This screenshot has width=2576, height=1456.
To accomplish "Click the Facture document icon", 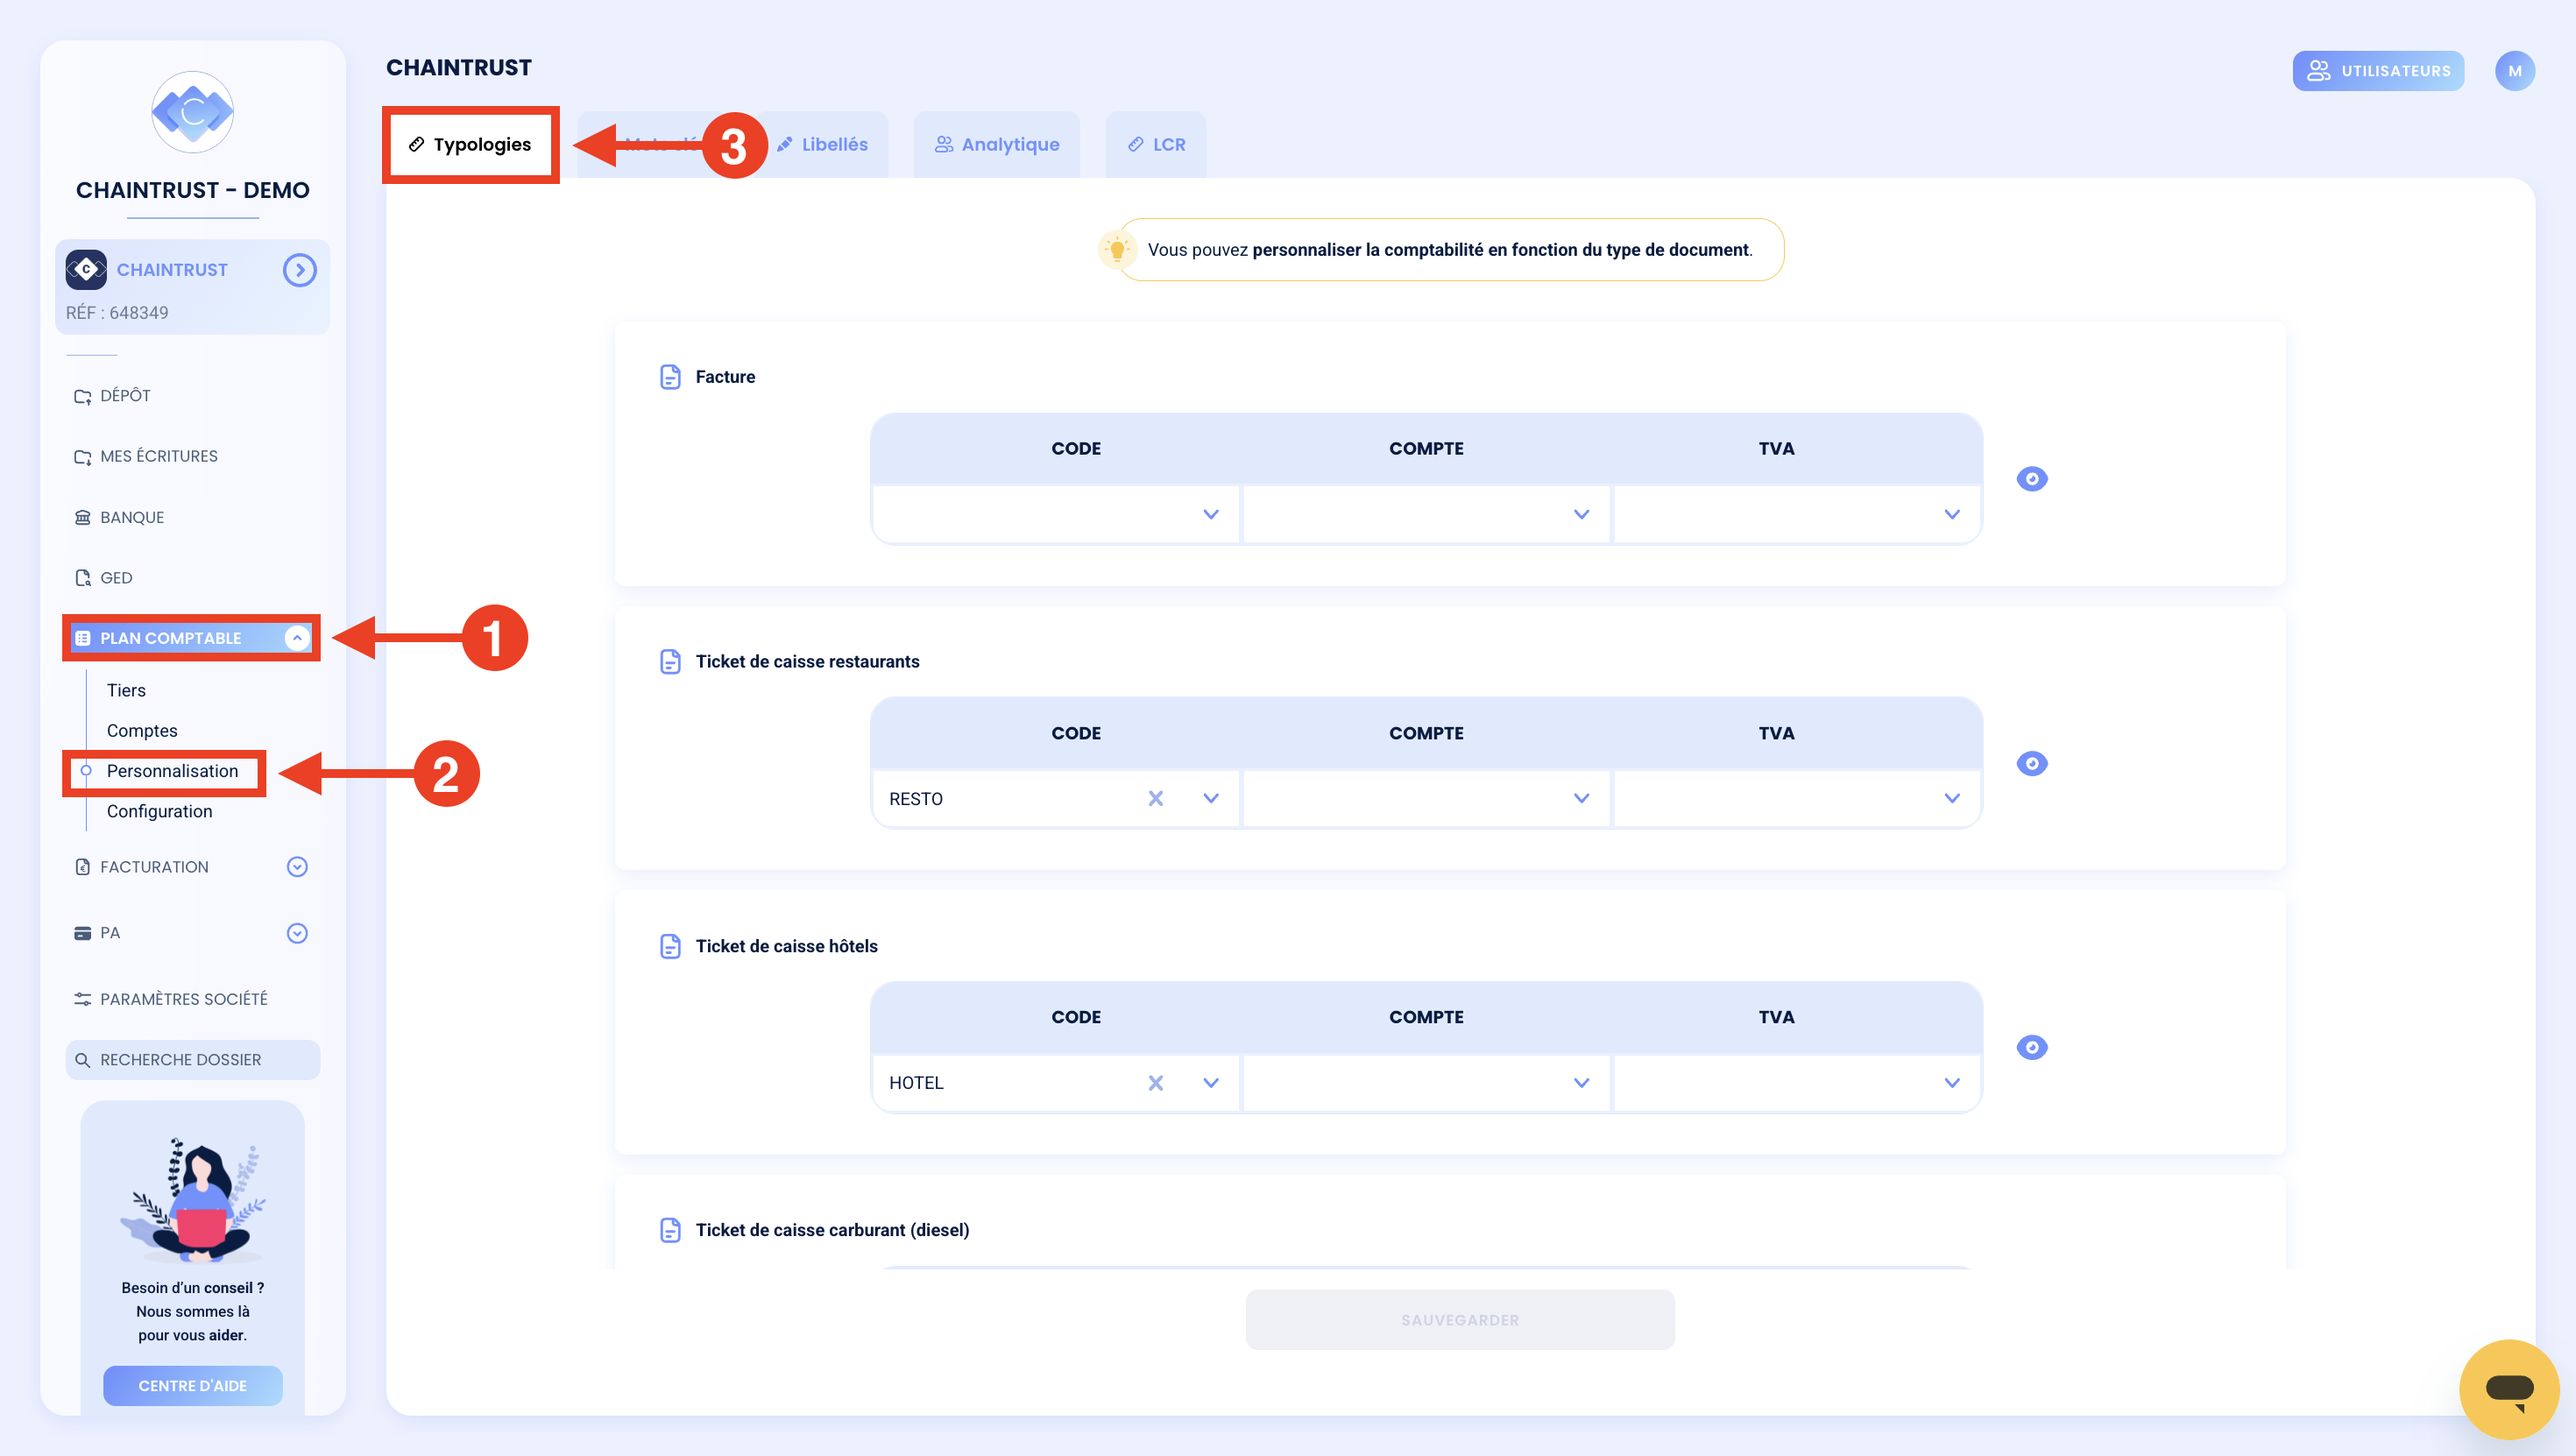I will click(x=670, y=377).
